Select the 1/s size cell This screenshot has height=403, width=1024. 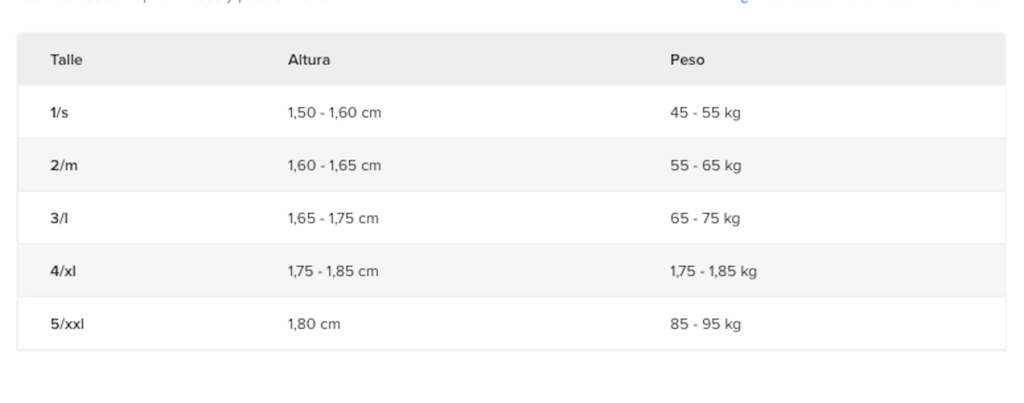click(x=59, y=112)
